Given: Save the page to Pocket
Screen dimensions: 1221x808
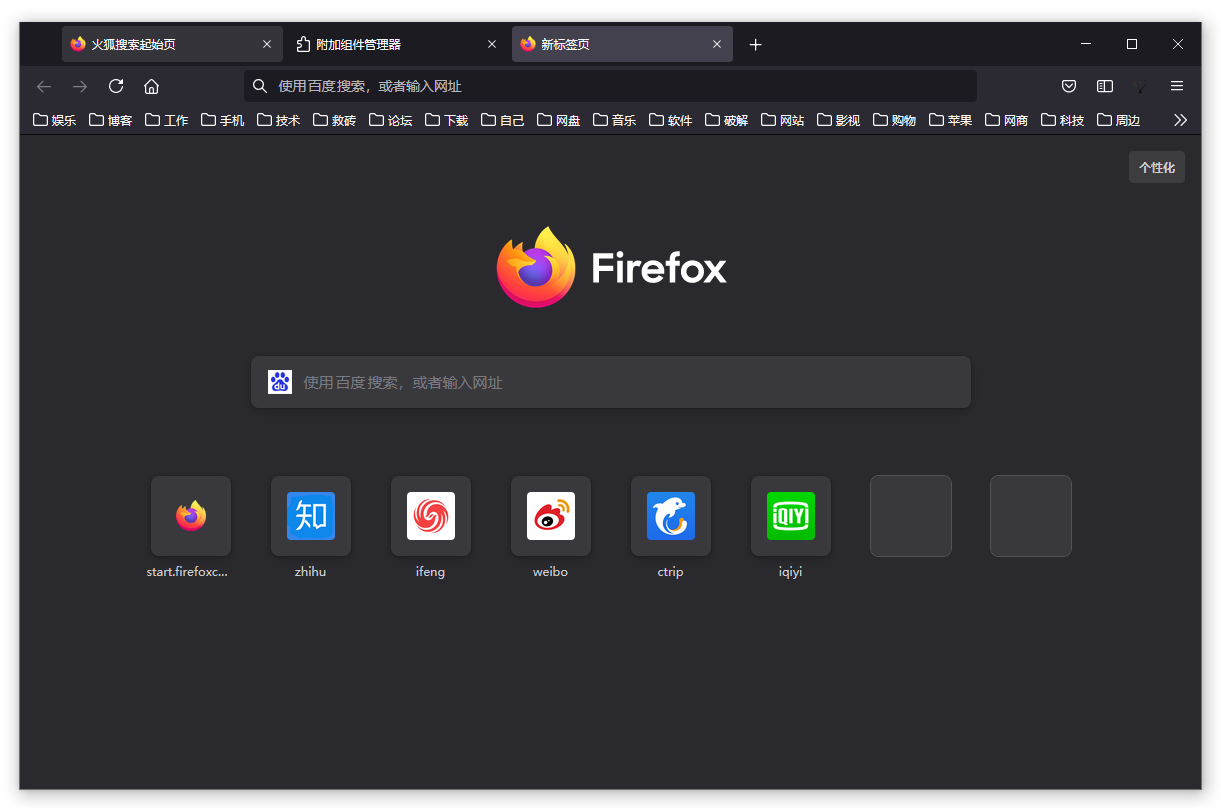Looking at the screenshot, I should 1068,86.
